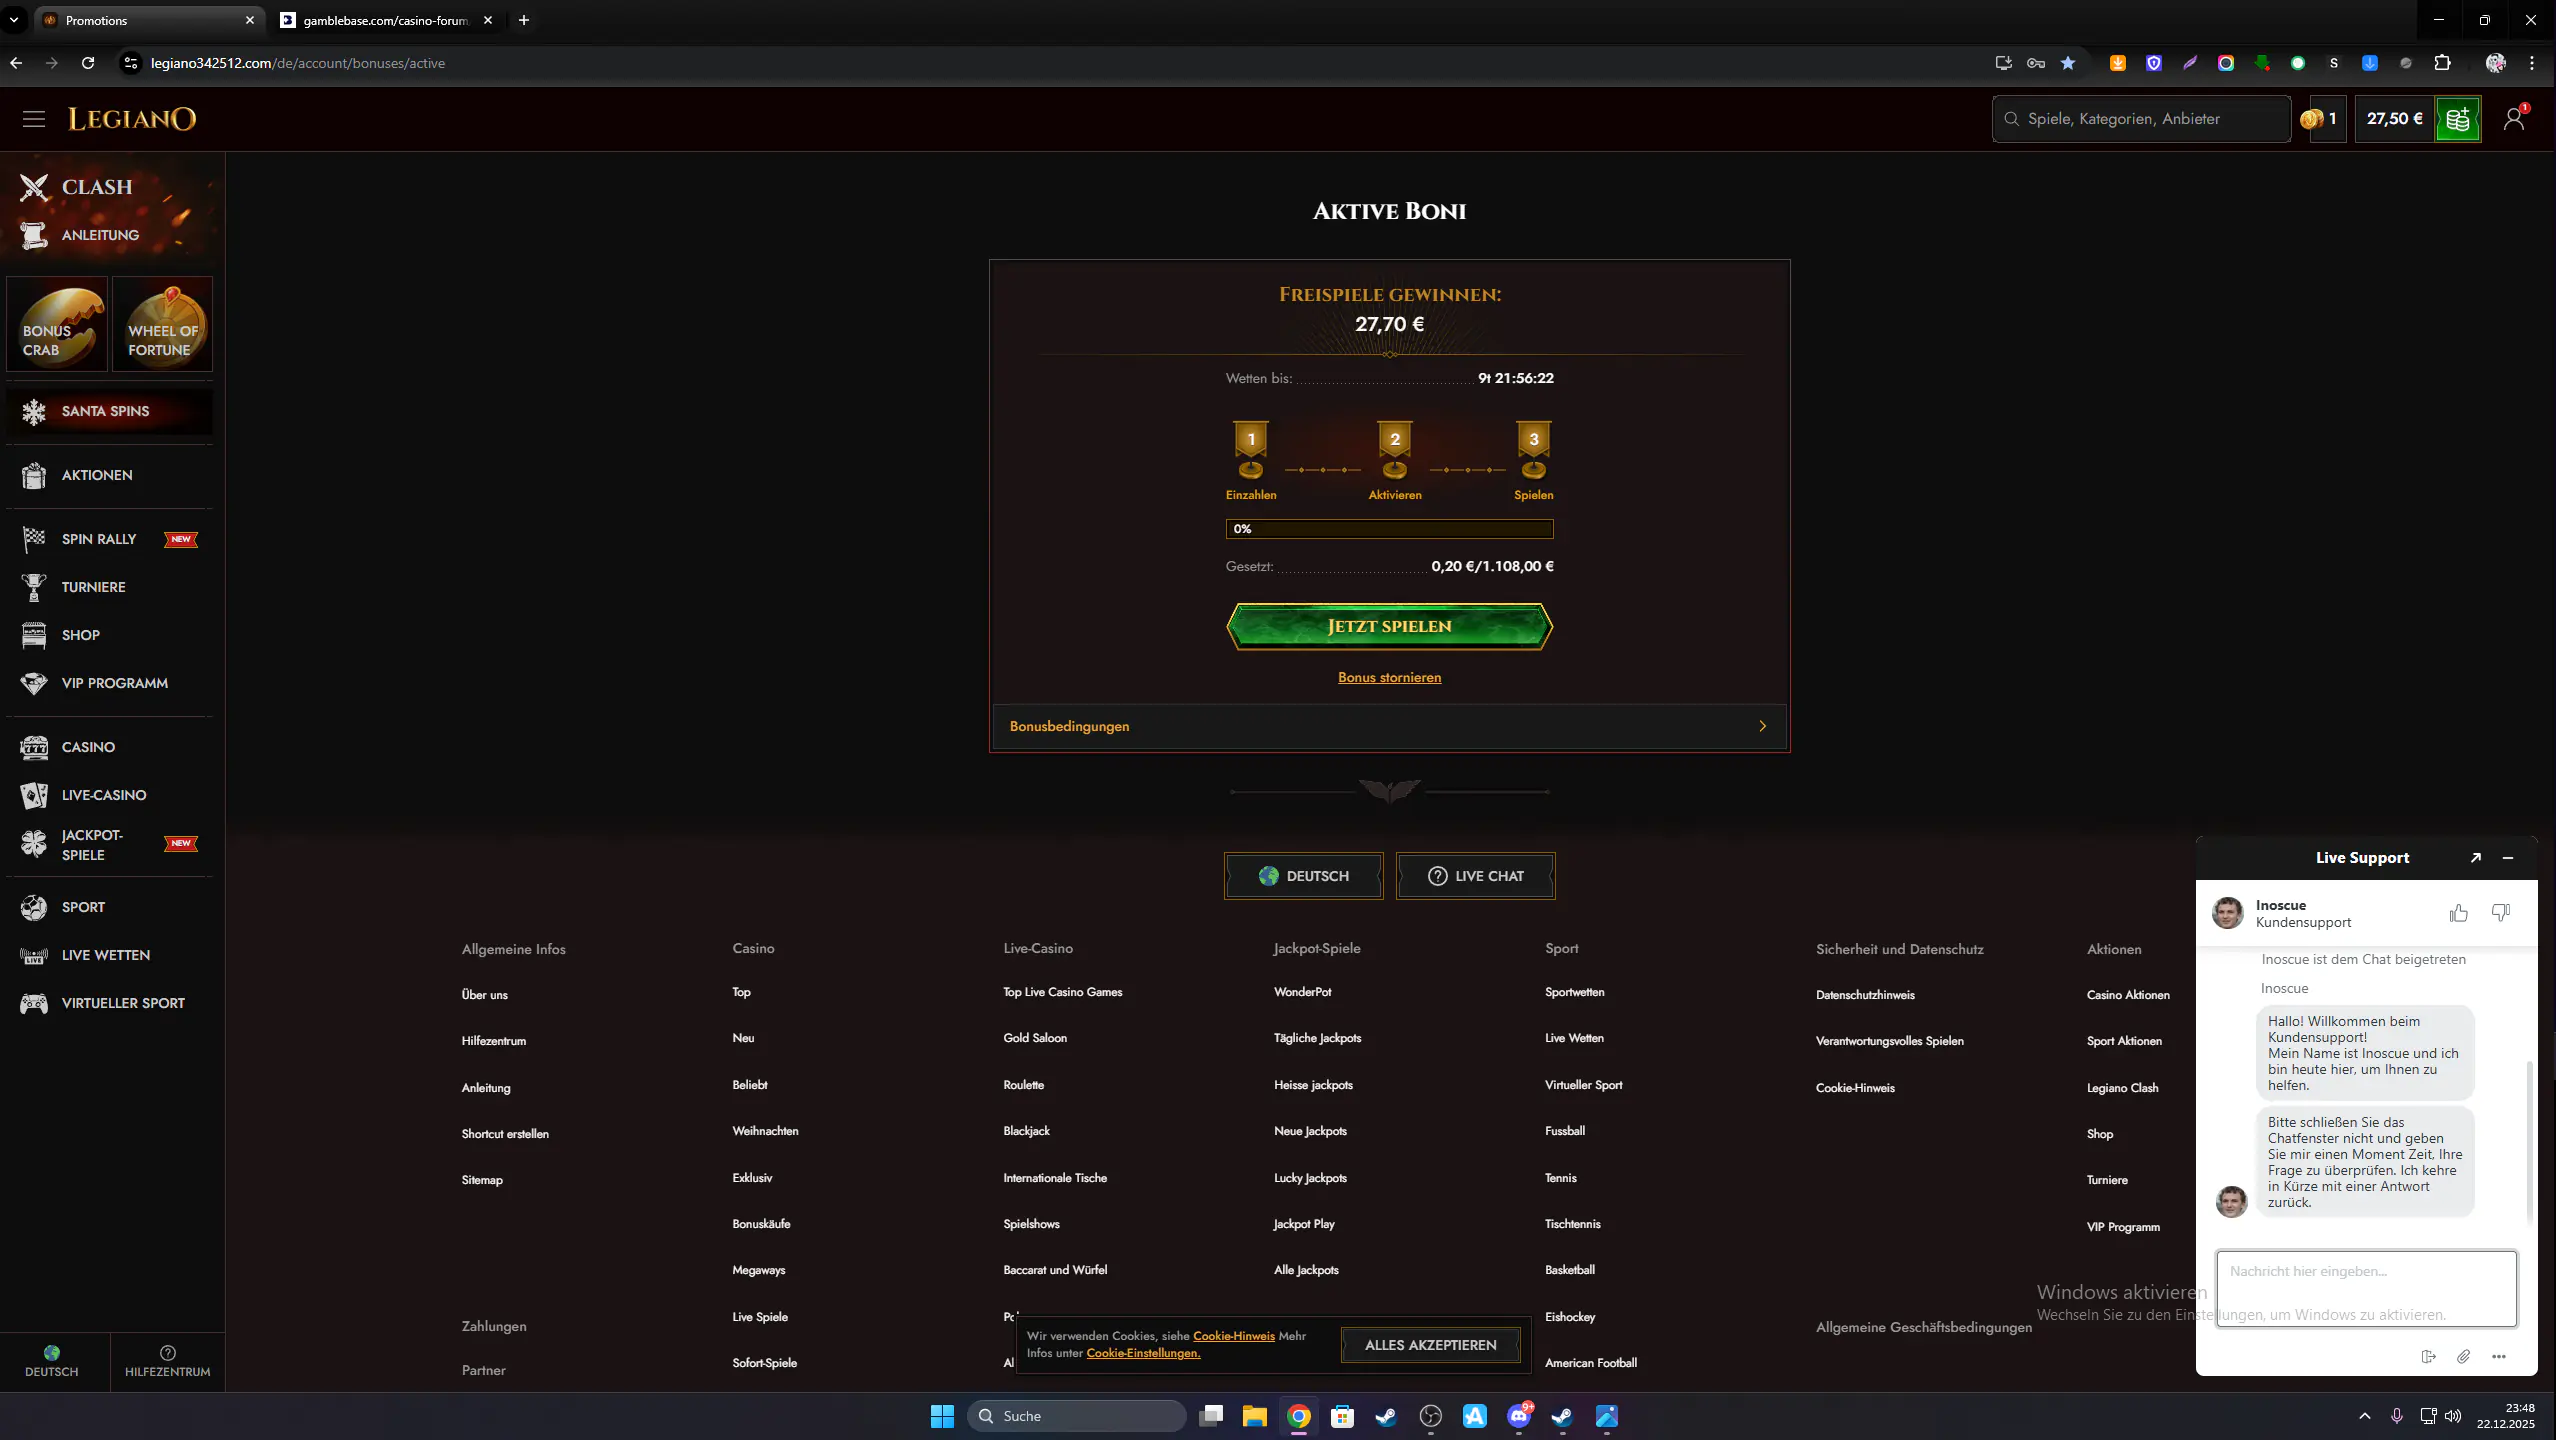Viewport: 2556px width, 1440px height.
Task: Open the Deutsch language selector in footer
Action: tap(1303, 876)
